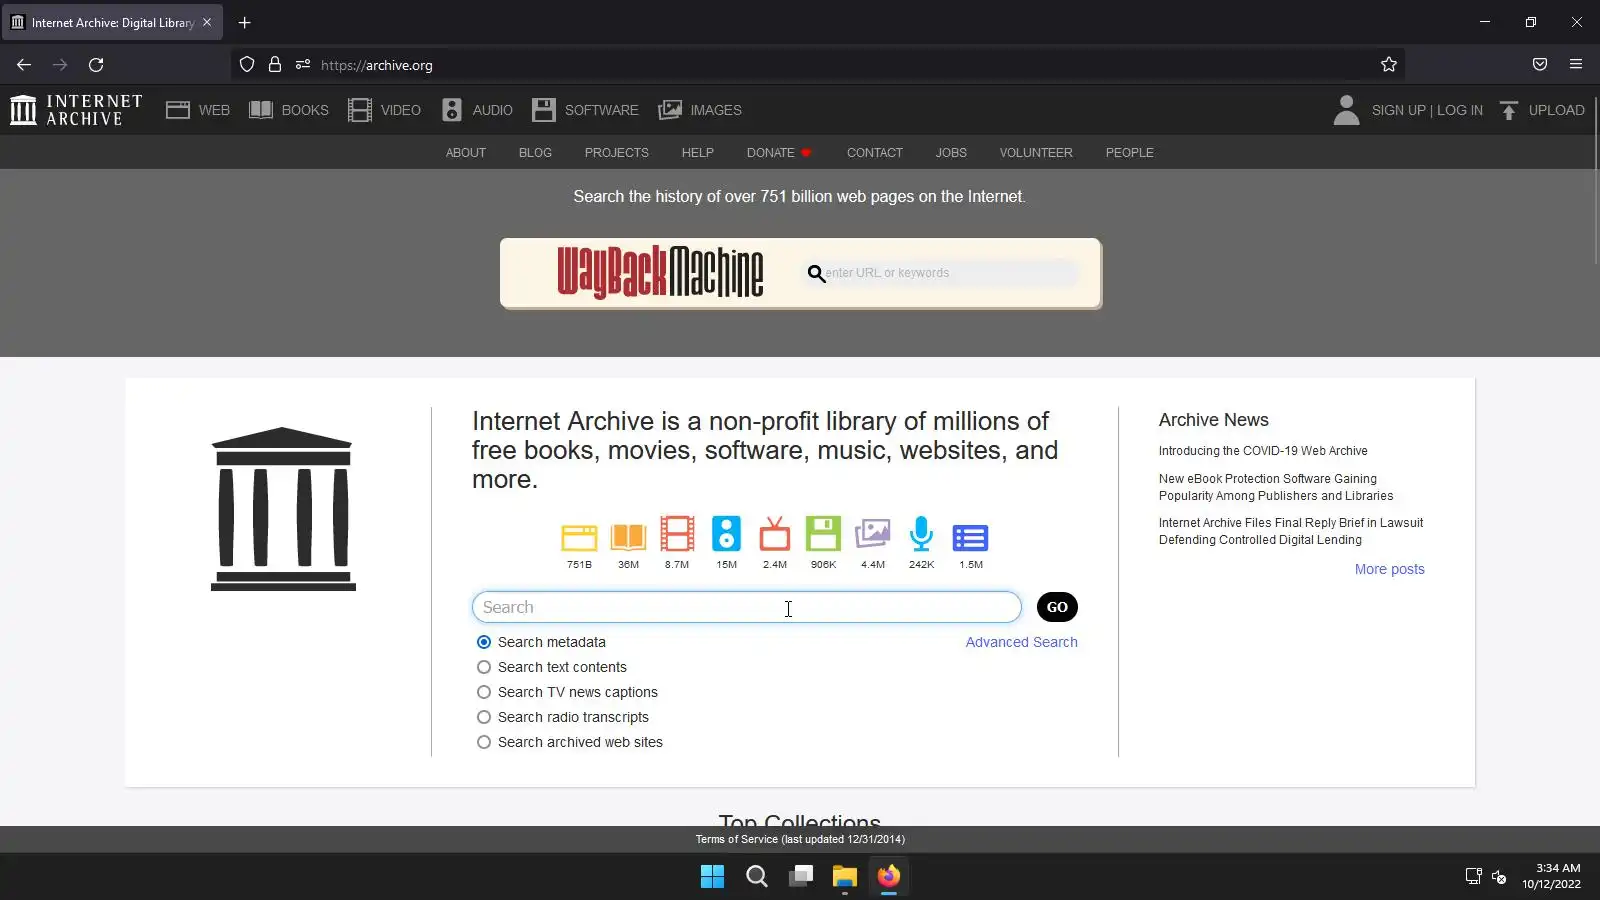The height and width of the screenshot is (900, 1600).
Task: Save page to Pocket
Action: [x=1540, y=65]
